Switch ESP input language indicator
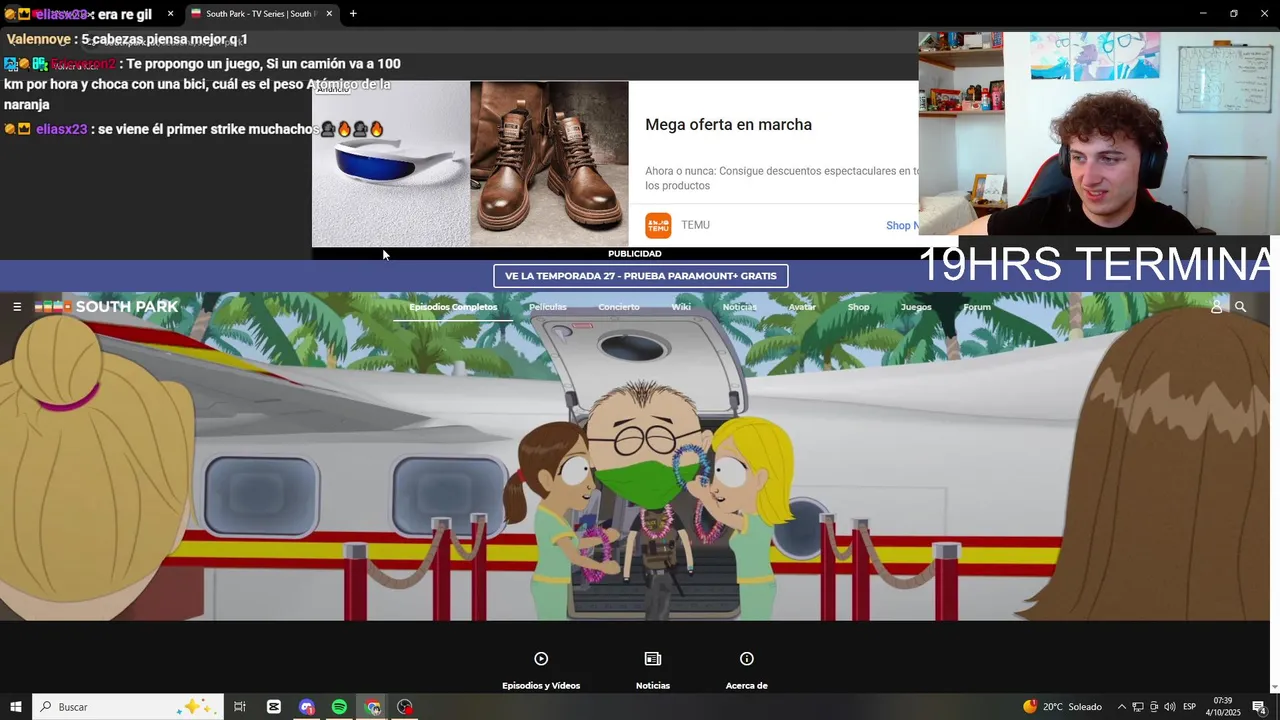This screenshot has width=1280, height=720. click(1189, 707)
